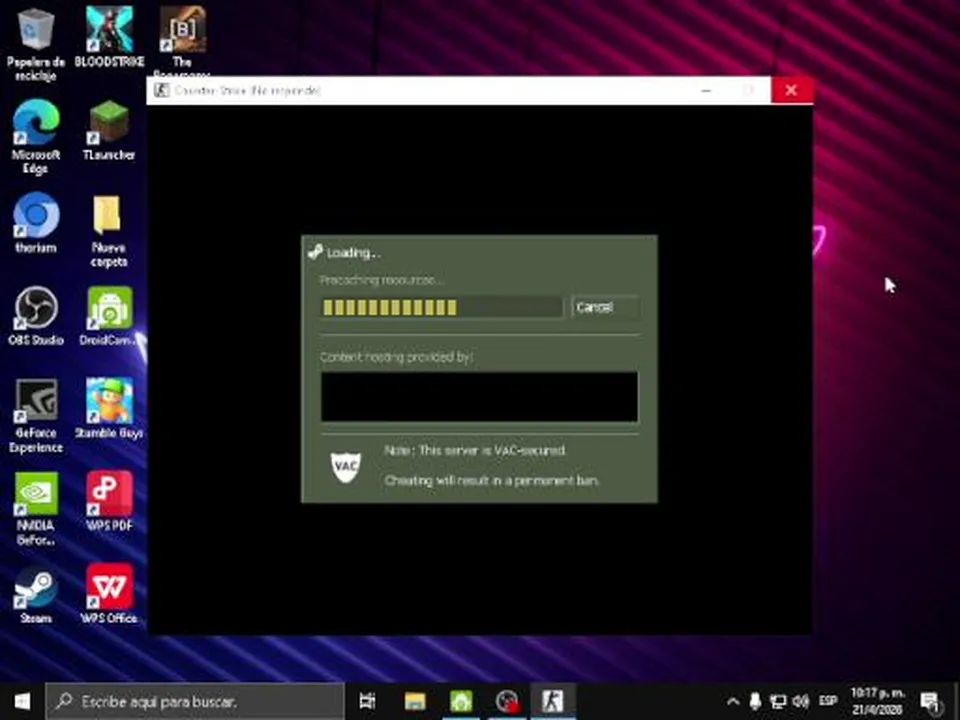Image resolution: width=960 pixels, height=720 pixels.
Task: Open WPS PDF desktop shortcut
Action: (x=110, y=501)
